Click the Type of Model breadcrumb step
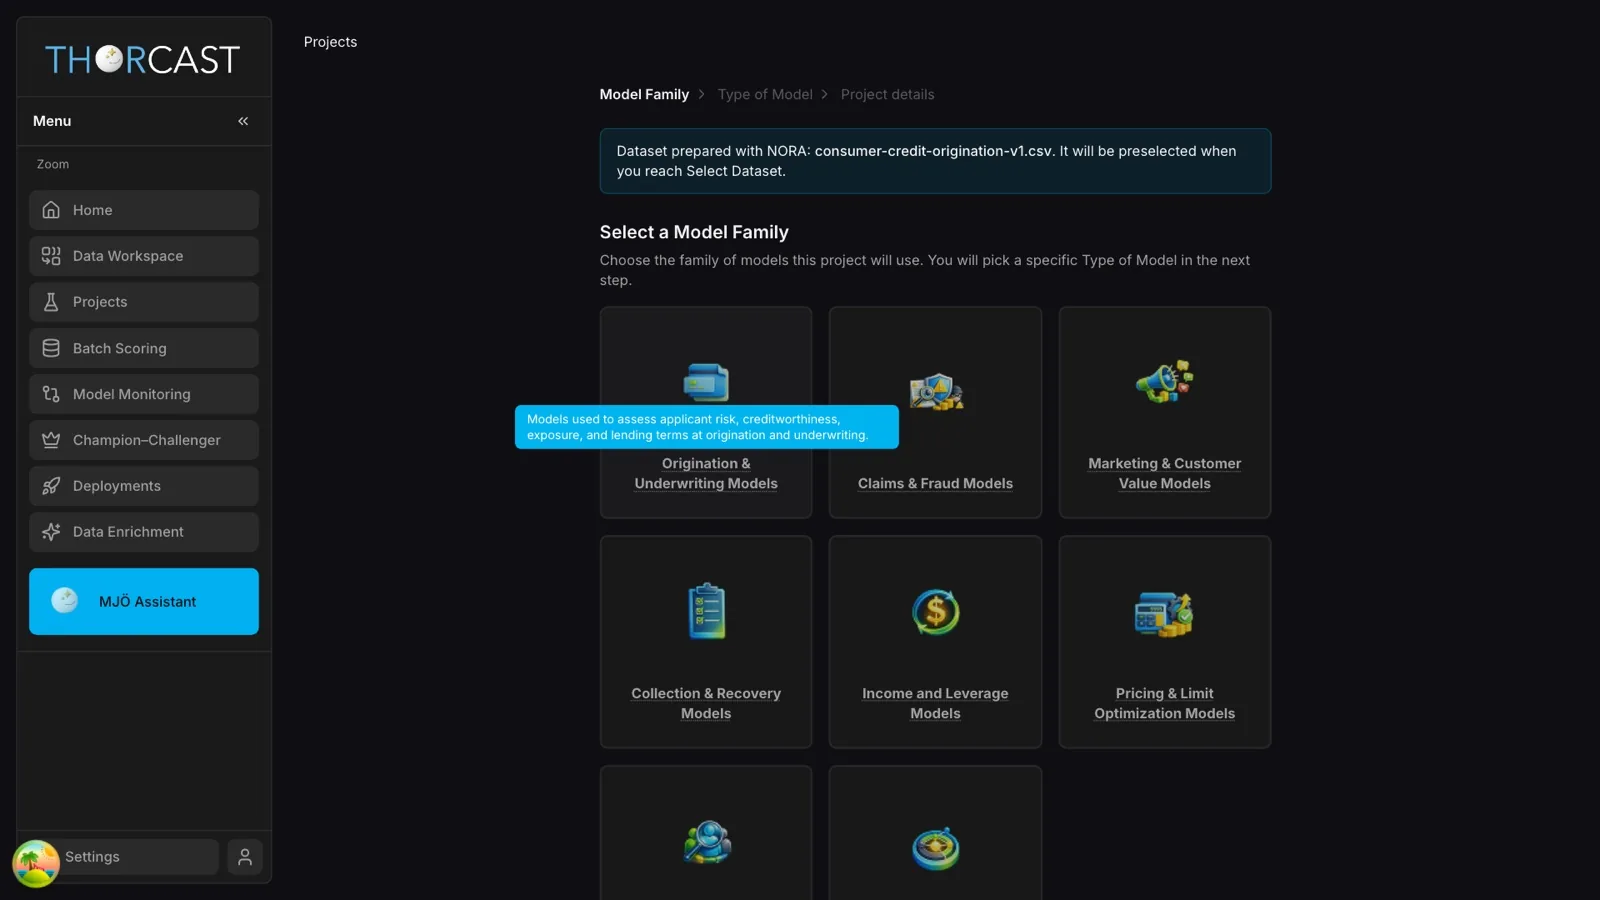Screen dimensions: 1600x900 pos(765,94)
